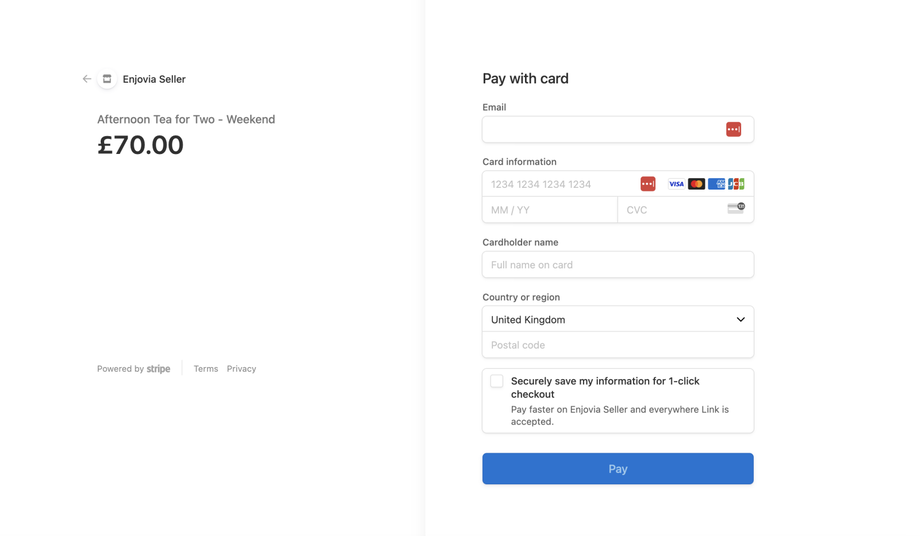Focus the Email input field
Viewport: 920px width, 536px height.
[x=600, y=129]
